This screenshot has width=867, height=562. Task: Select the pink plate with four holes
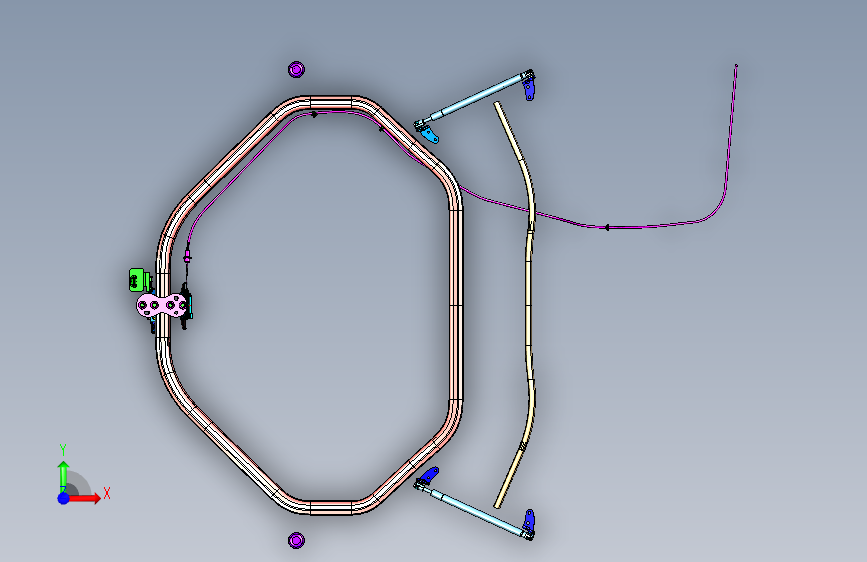pyautogui.click(x=161, y=305)
